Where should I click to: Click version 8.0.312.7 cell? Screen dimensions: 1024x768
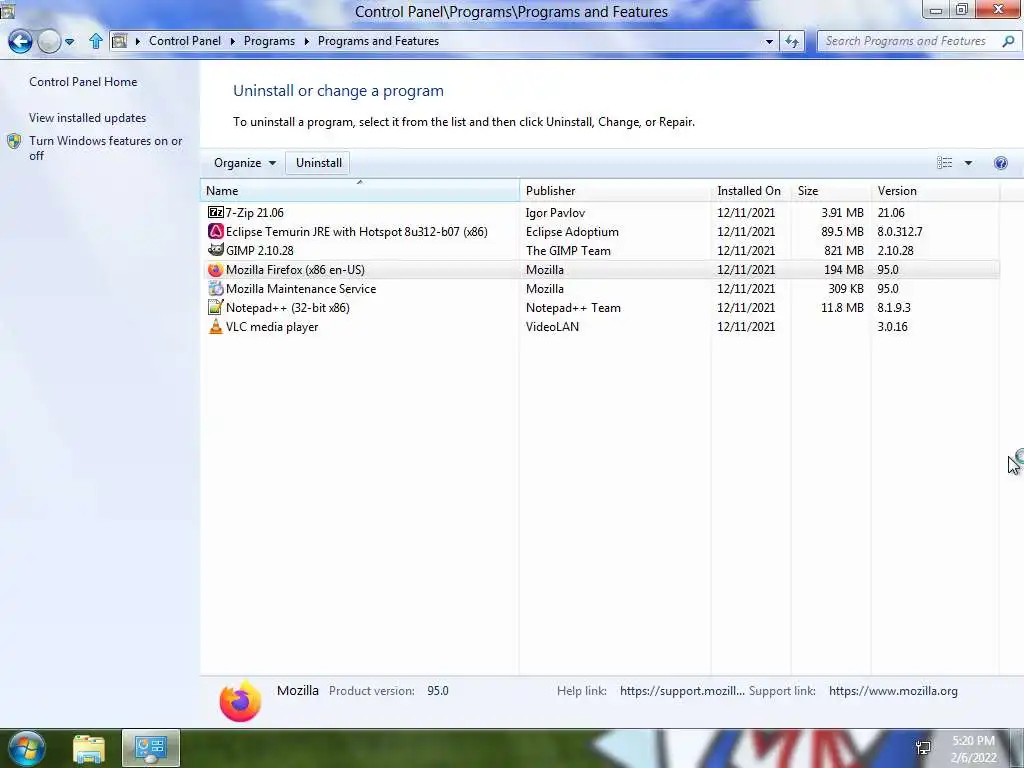[900, 231]
